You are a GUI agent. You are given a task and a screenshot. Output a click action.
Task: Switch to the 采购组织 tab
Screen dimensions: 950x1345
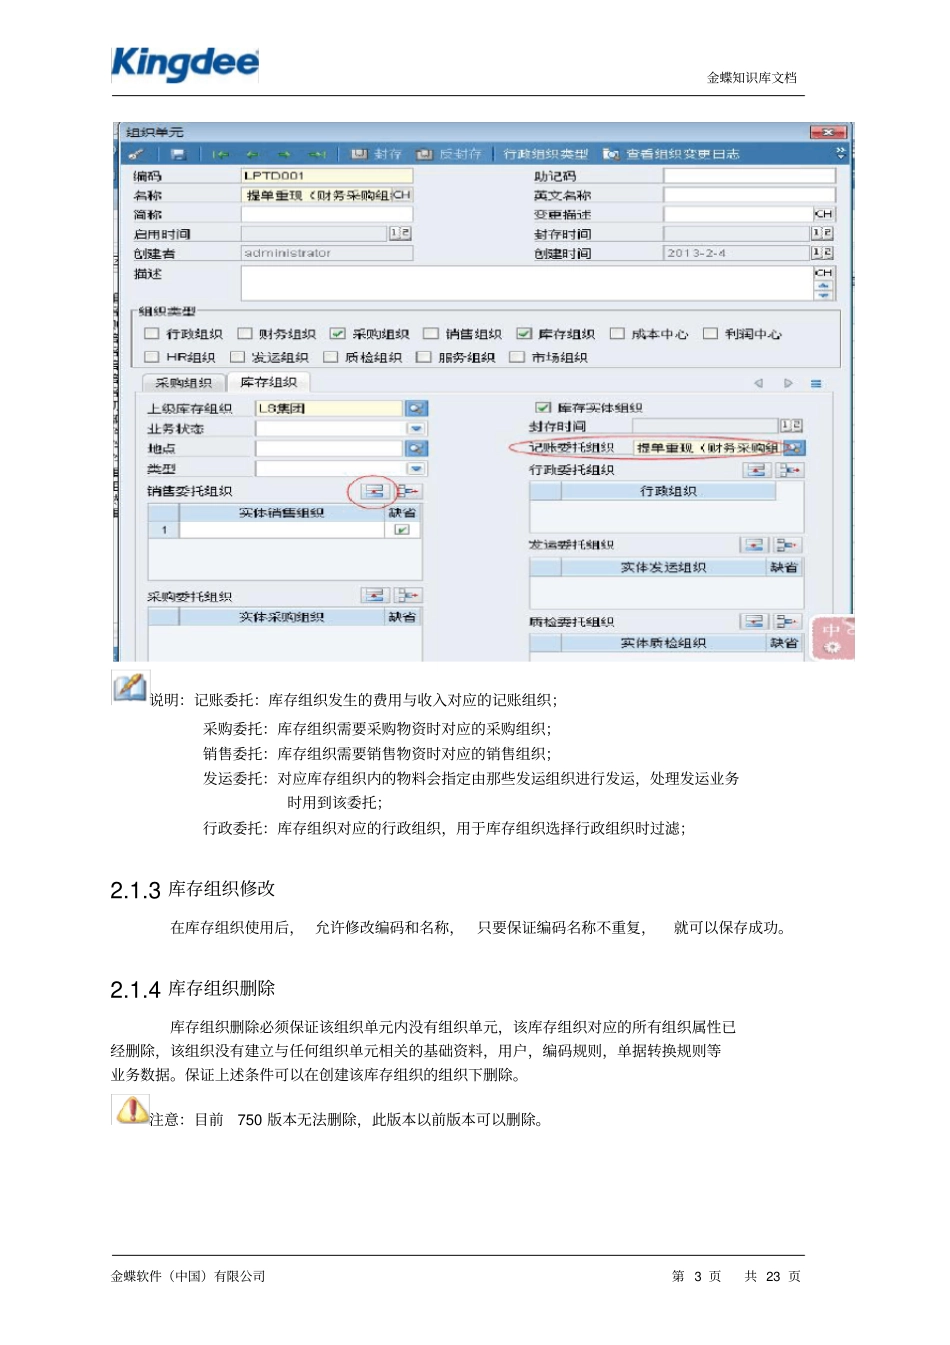coord(184,383)
